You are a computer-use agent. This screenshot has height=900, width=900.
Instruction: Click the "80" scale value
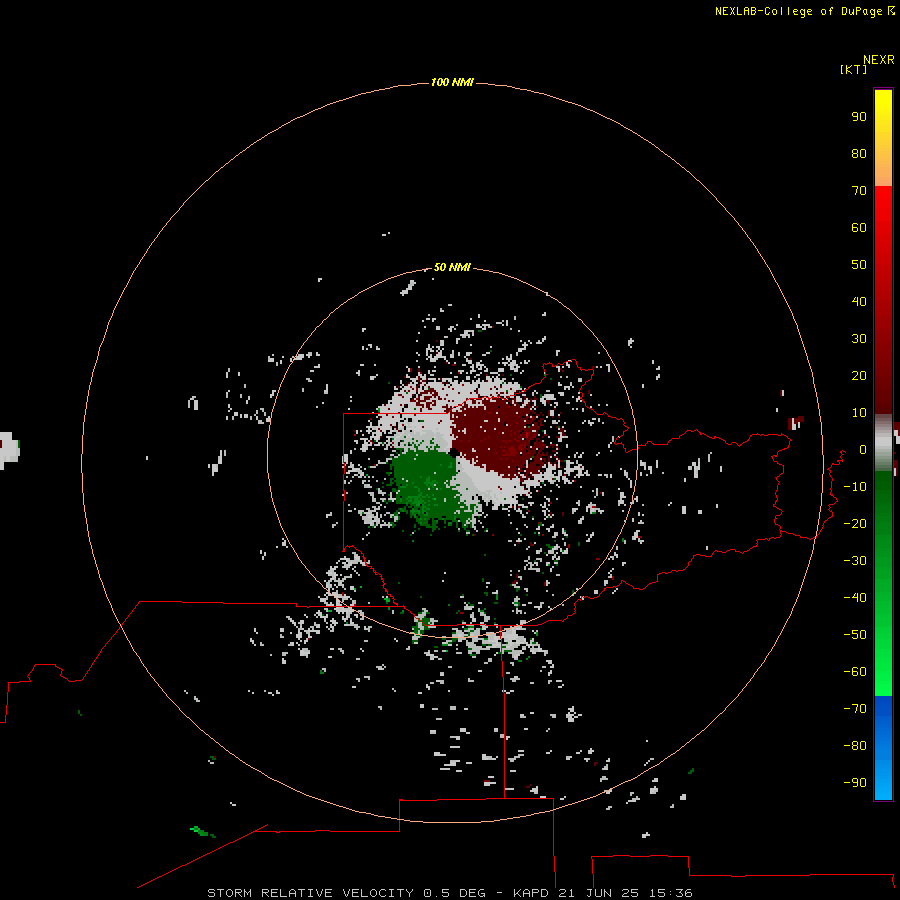(859, 153)
